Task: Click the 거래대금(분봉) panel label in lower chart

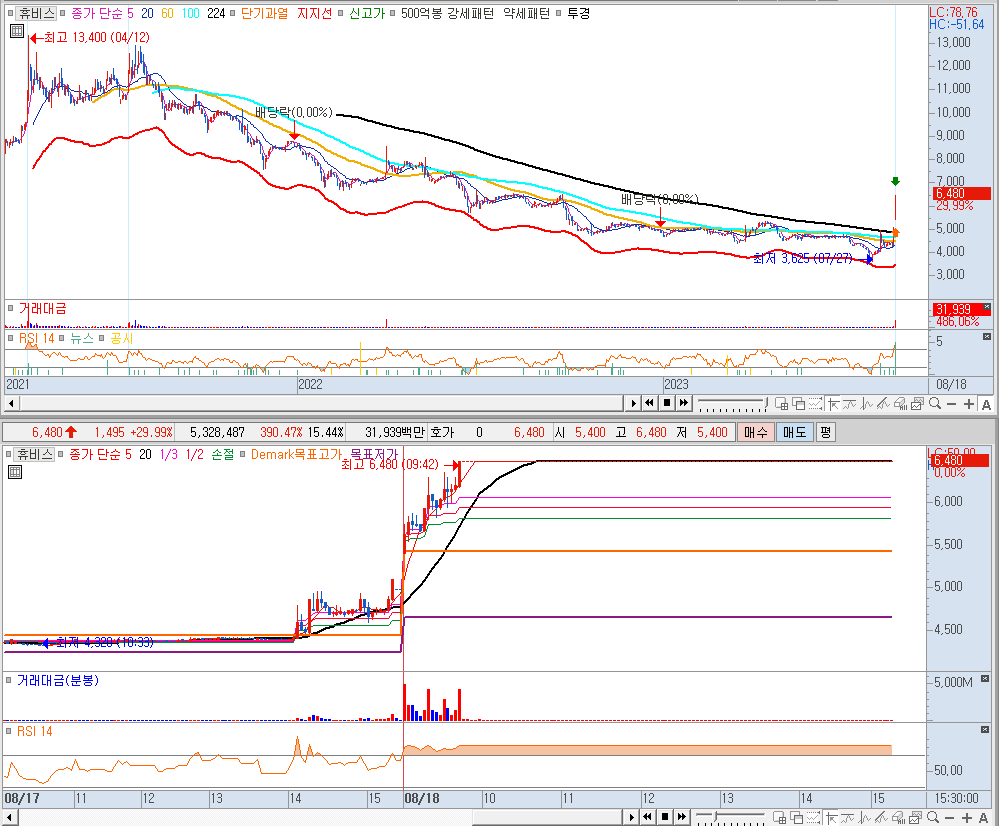Action: 58,681
